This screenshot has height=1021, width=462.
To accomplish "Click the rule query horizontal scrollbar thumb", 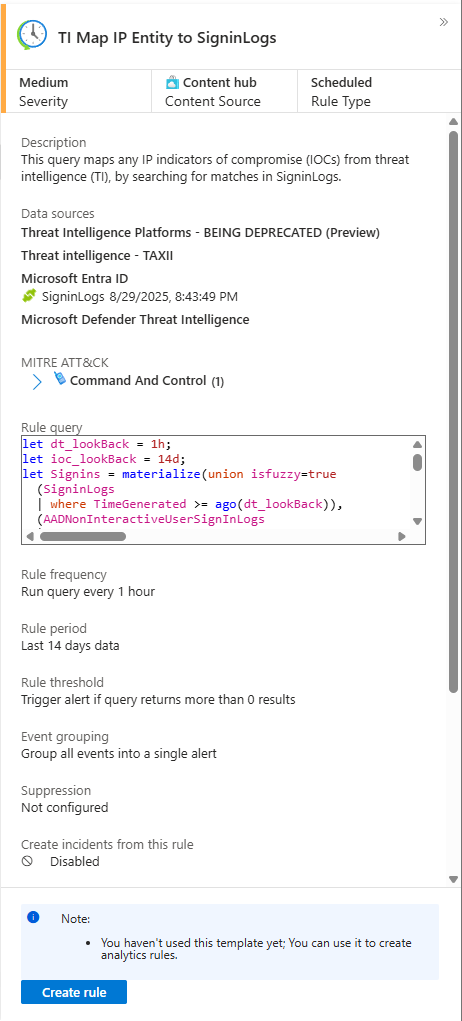I will [83, 537].
